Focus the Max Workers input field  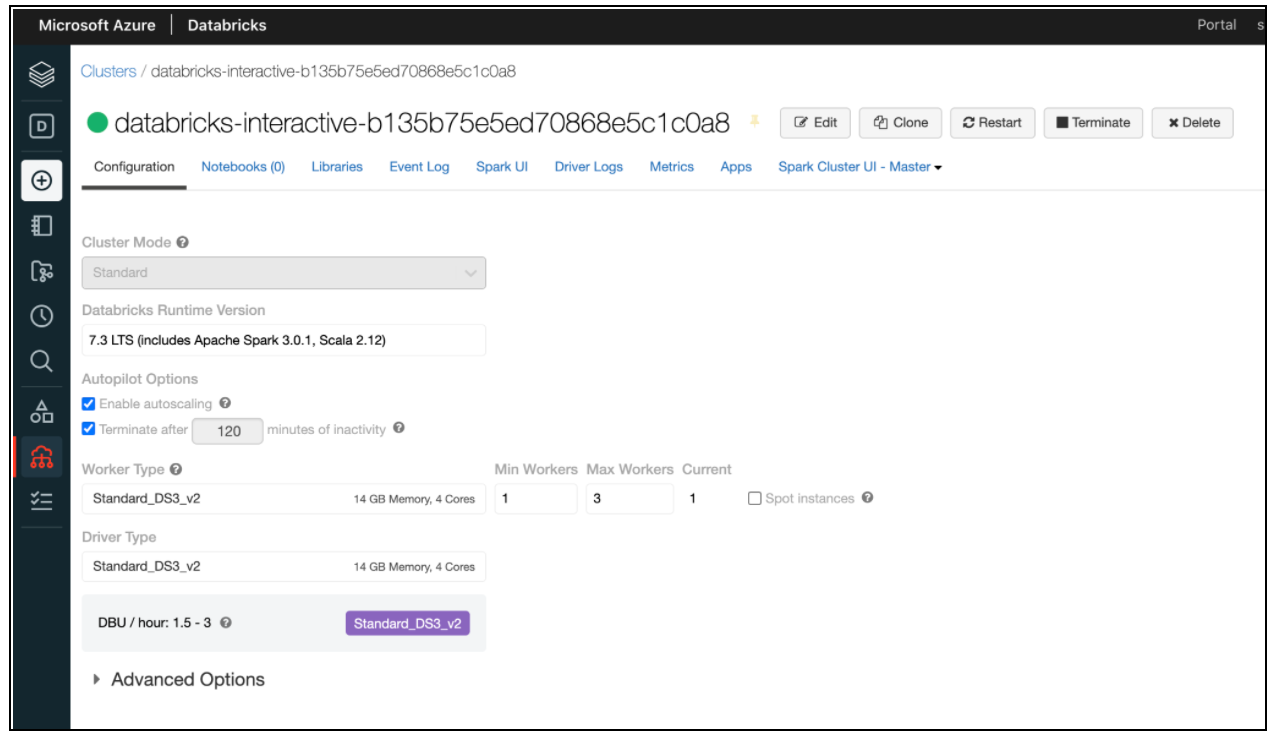[x=630, y=498]
